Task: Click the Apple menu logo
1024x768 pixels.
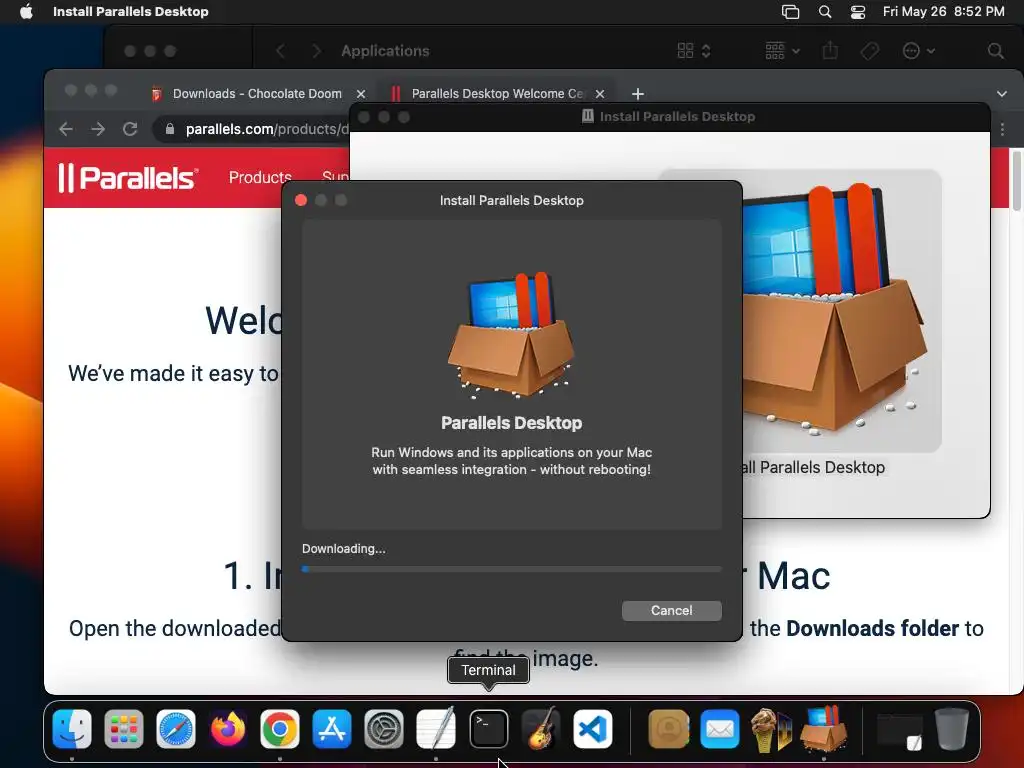Action: [x=26, y=11]
